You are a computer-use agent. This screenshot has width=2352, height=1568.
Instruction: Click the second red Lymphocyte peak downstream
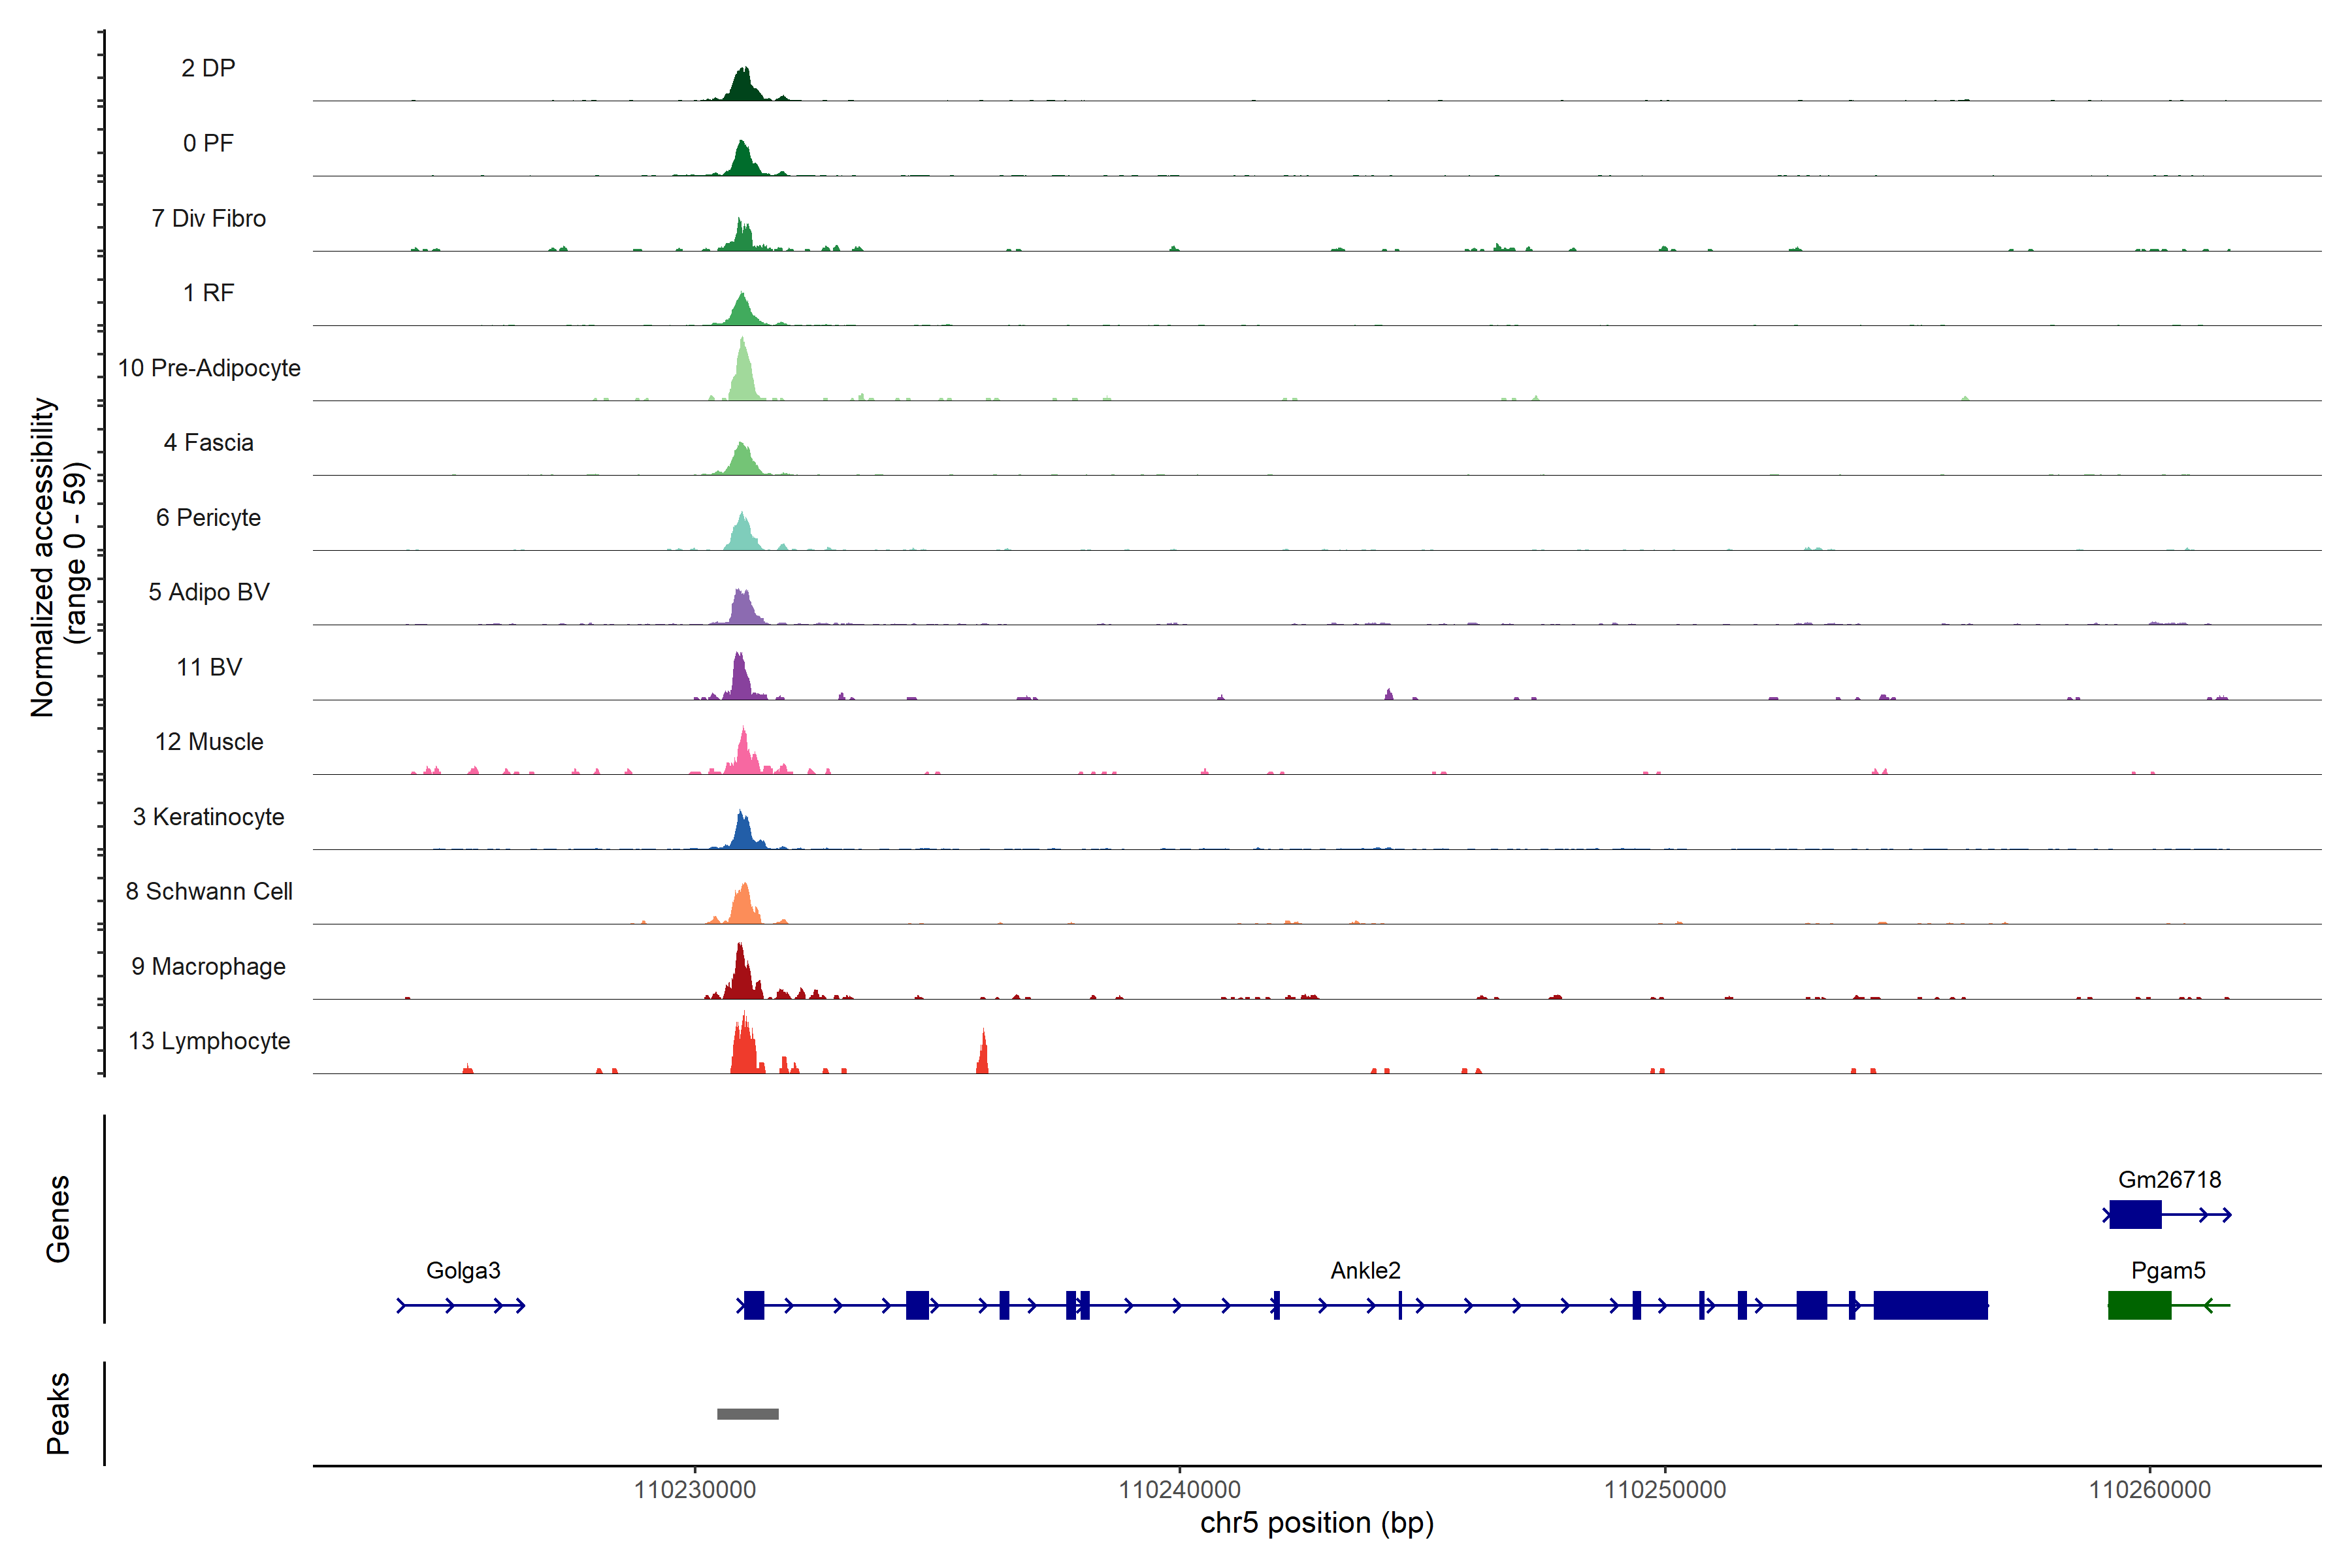point(982,1058)
